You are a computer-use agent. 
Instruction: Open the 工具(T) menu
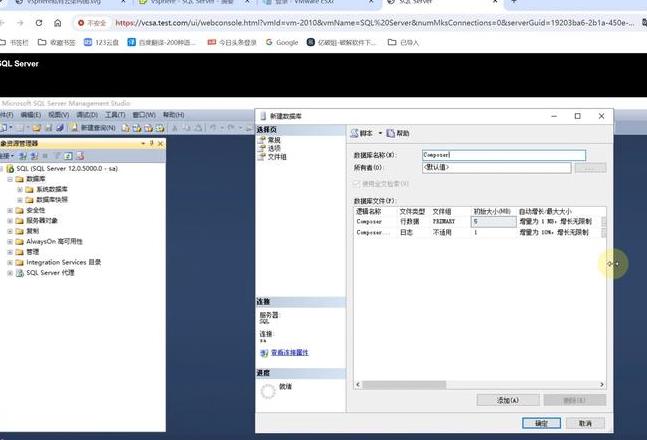point(115,115)
